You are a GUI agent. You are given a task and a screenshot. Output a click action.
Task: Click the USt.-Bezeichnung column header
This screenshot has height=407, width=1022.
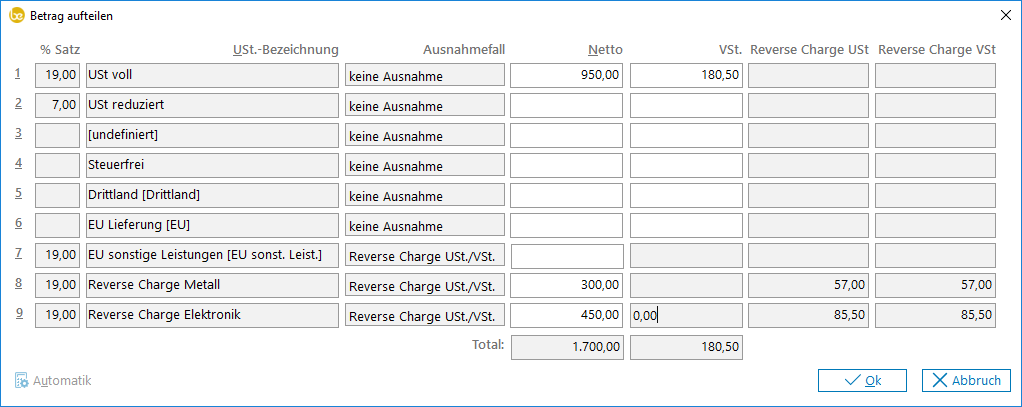click(285, 49)
